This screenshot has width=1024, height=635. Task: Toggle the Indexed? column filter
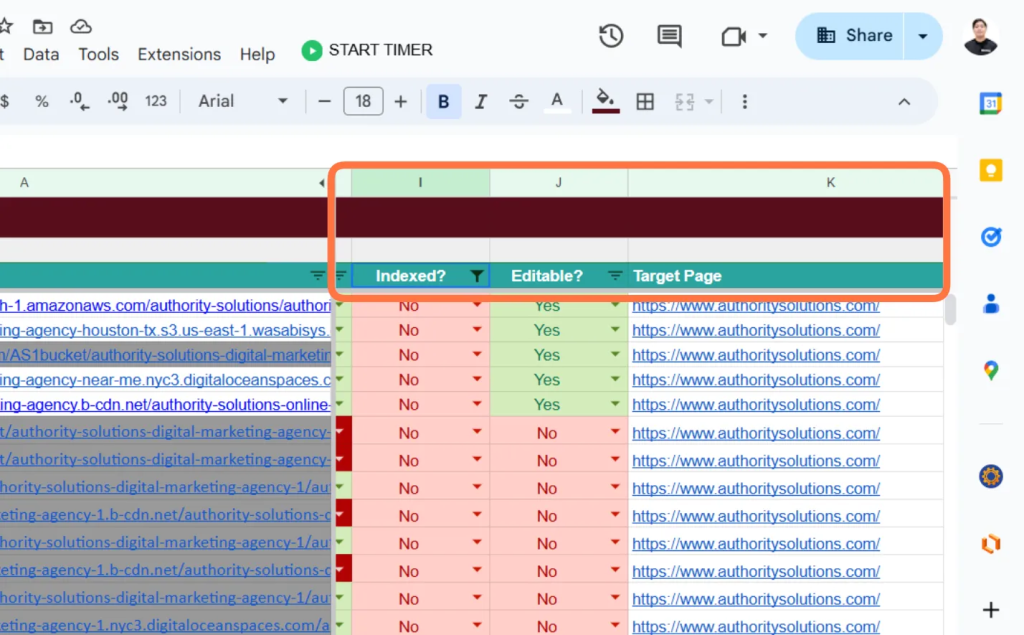(477, 276)
